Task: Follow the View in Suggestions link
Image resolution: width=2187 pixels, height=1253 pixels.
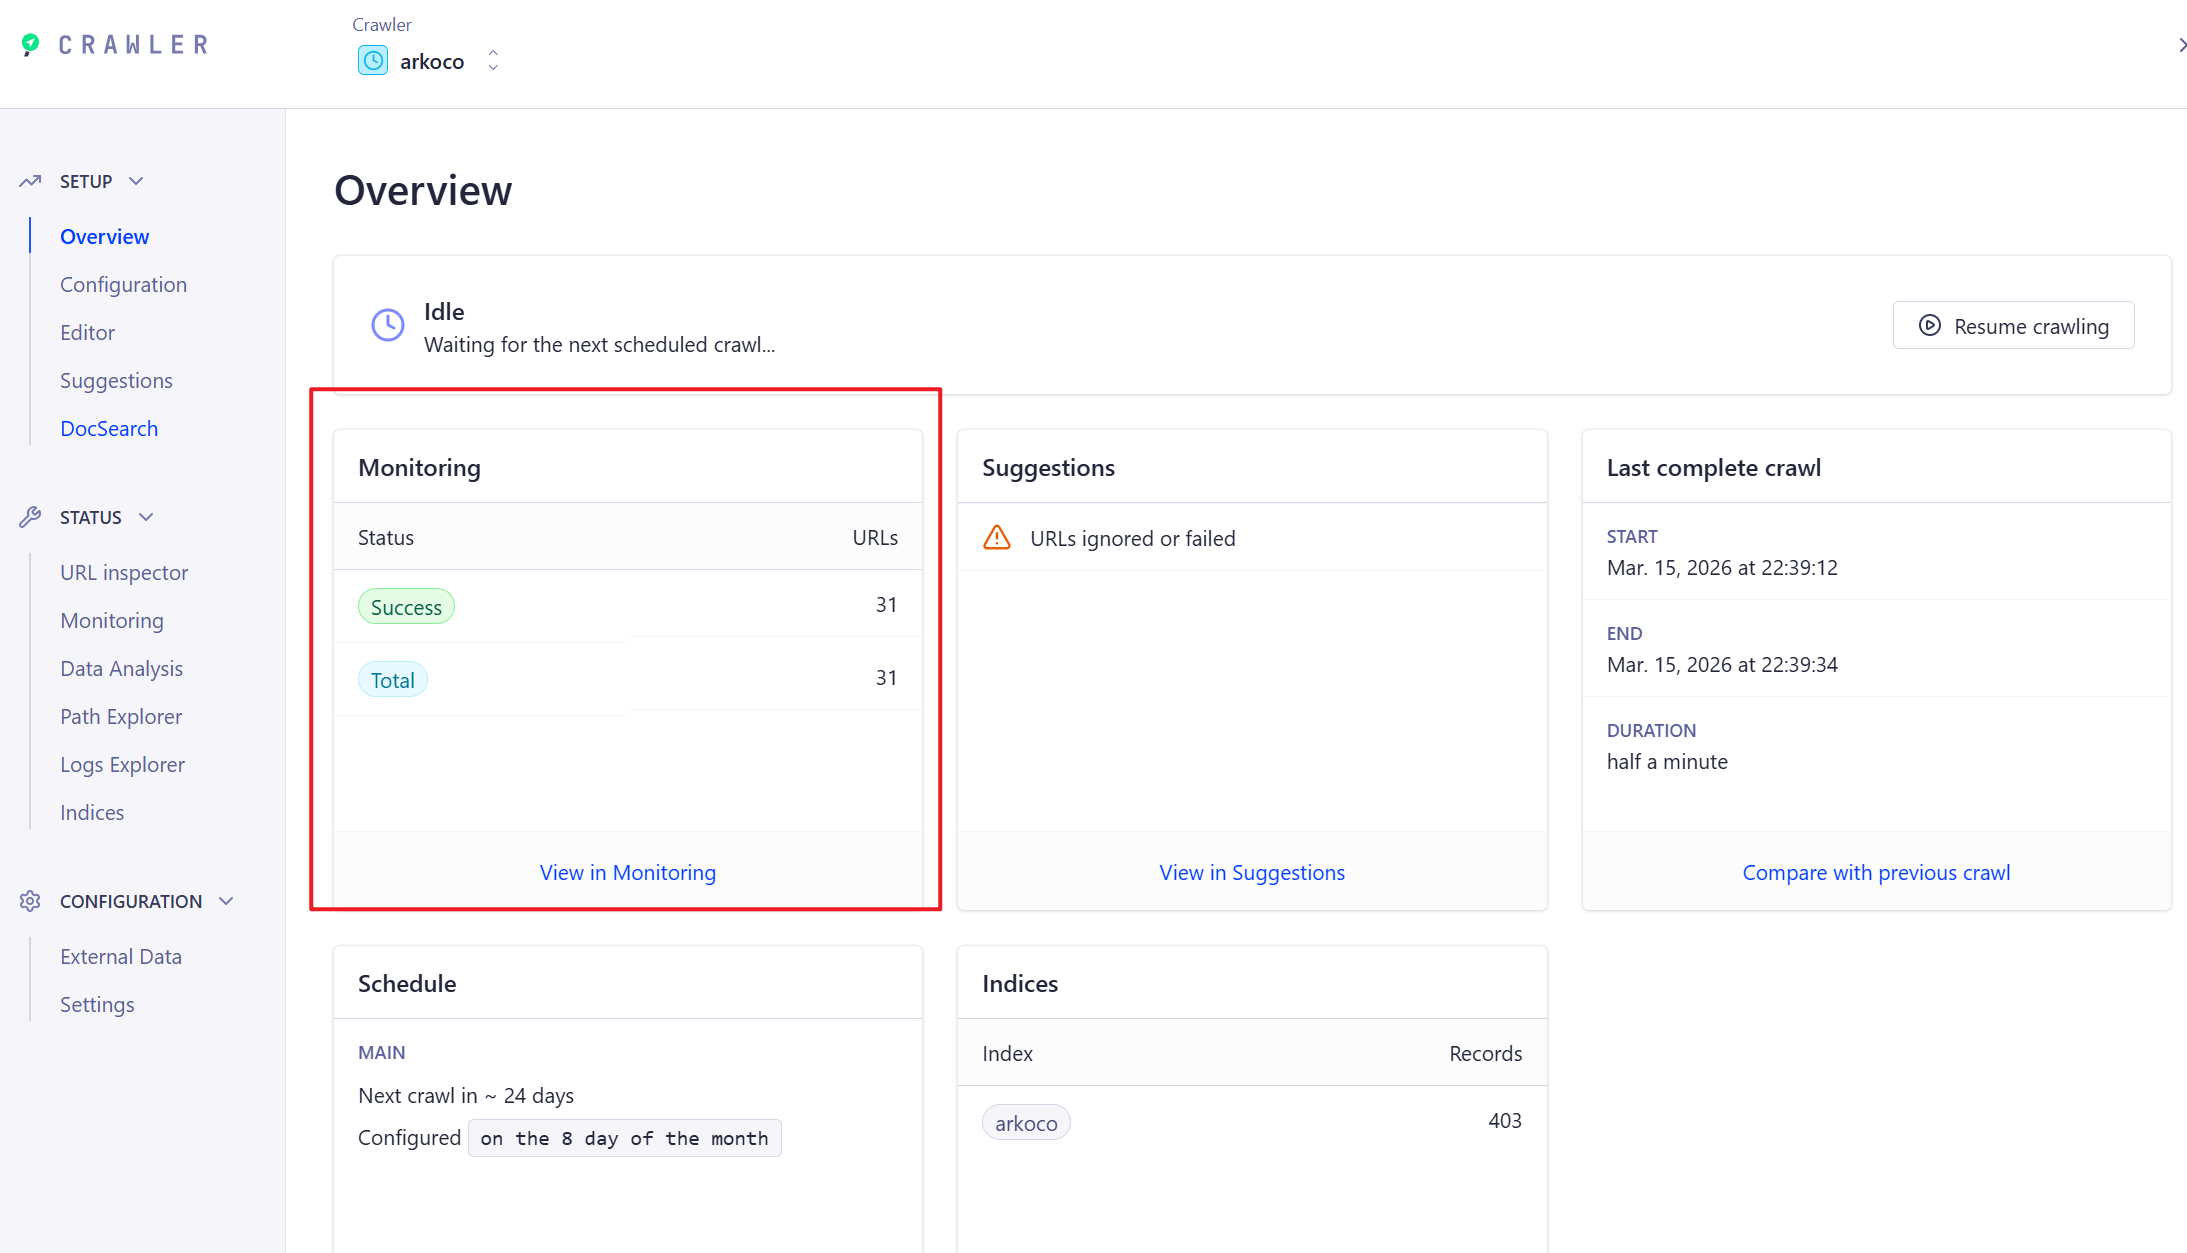Action: (x=1252, y=873)
